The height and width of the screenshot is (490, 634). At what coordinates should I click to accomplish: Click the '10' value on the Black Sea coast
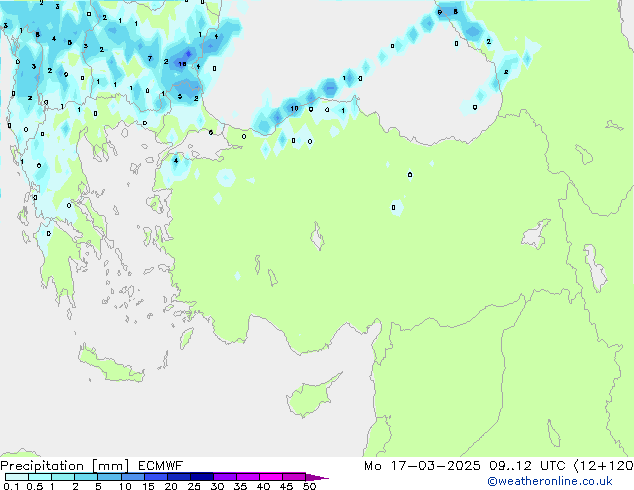pos(294,108)
